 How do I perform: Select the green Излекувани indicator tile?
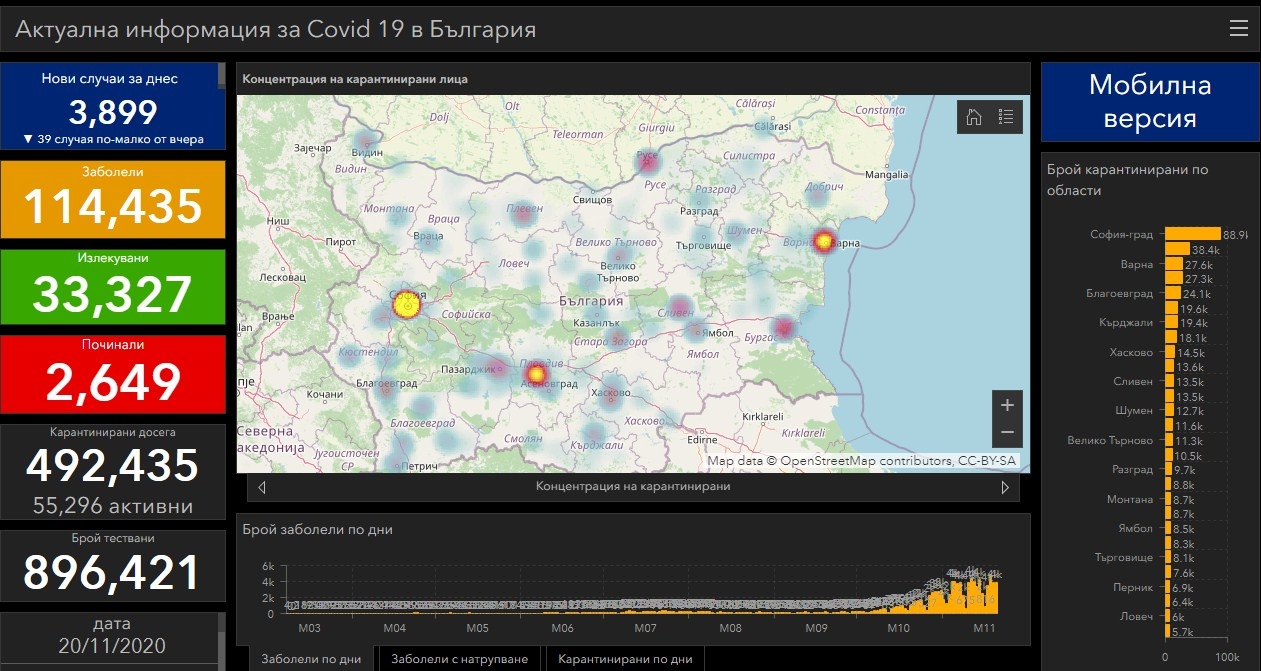click(x=112, y=286)
